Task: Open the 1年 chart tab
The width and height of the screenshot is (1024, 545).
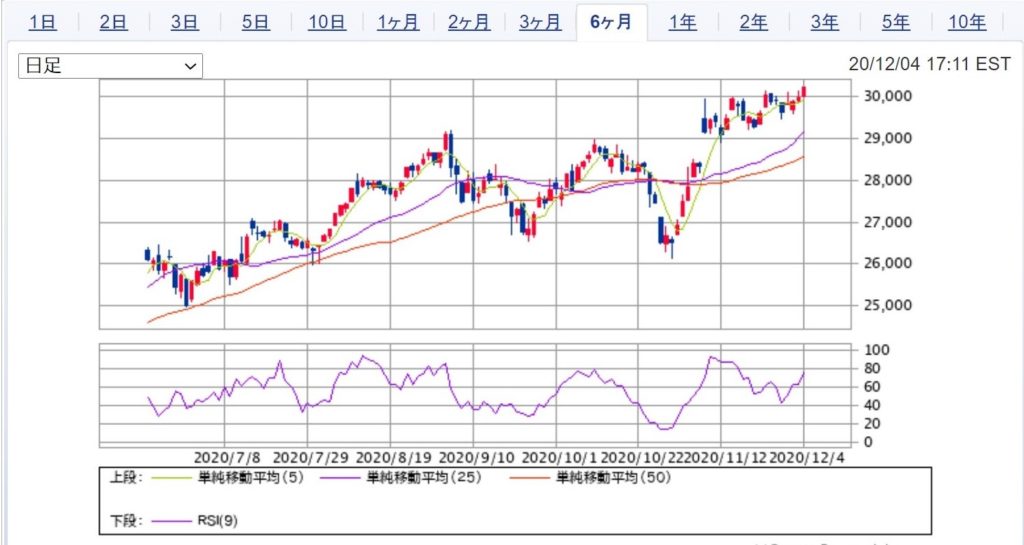Action: coord(682,22)
